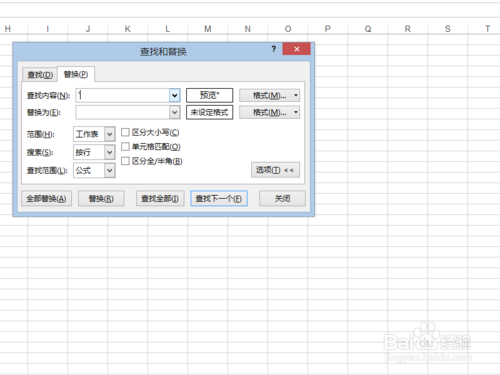The width and height of the screenshot is (500, 375).
Task: Select column header T
Action: [487, 29]
